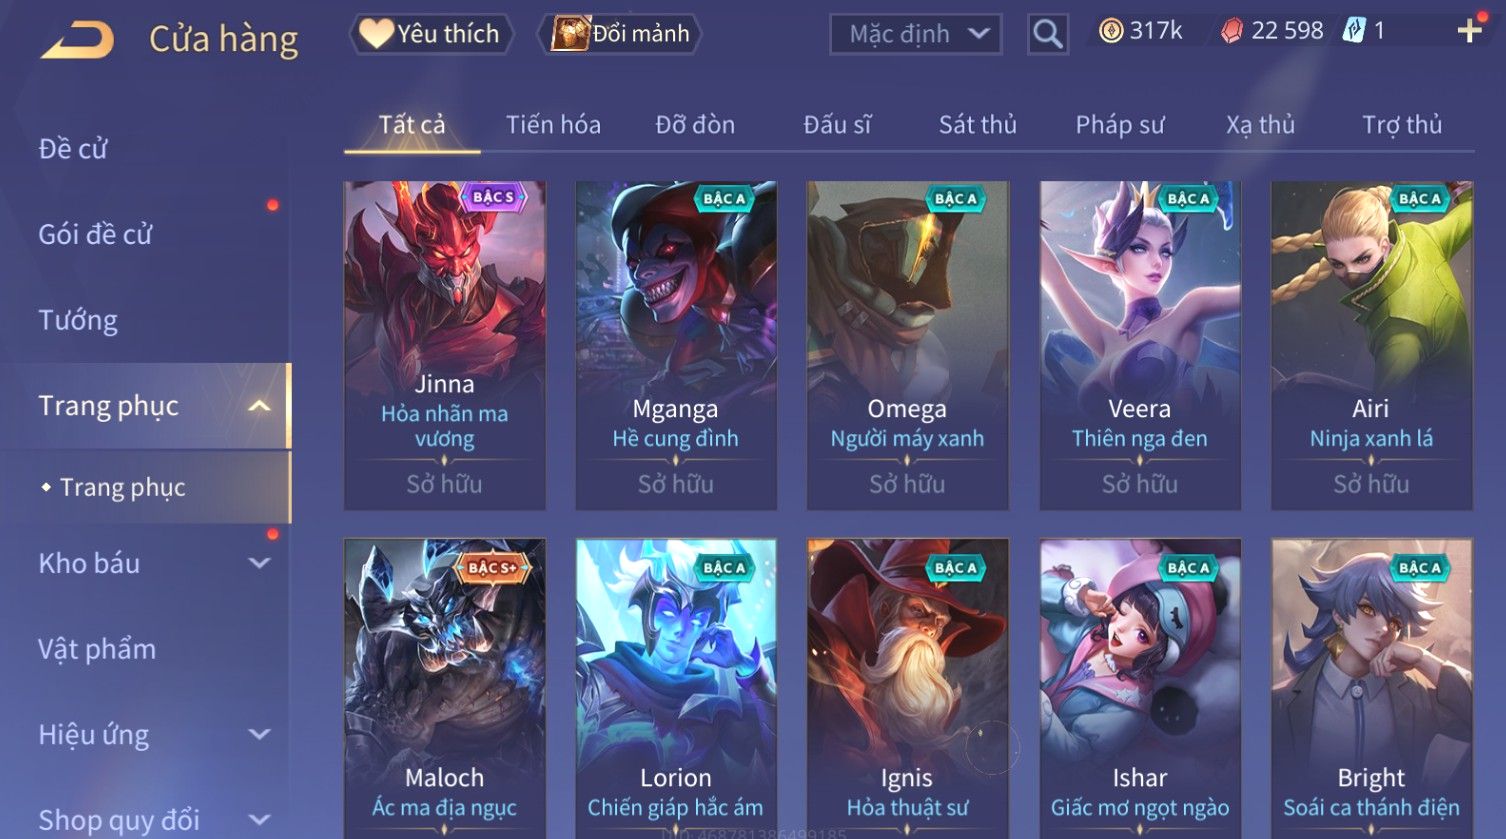Open Đổi mảnh fragment exchange chest

point(619,34)
